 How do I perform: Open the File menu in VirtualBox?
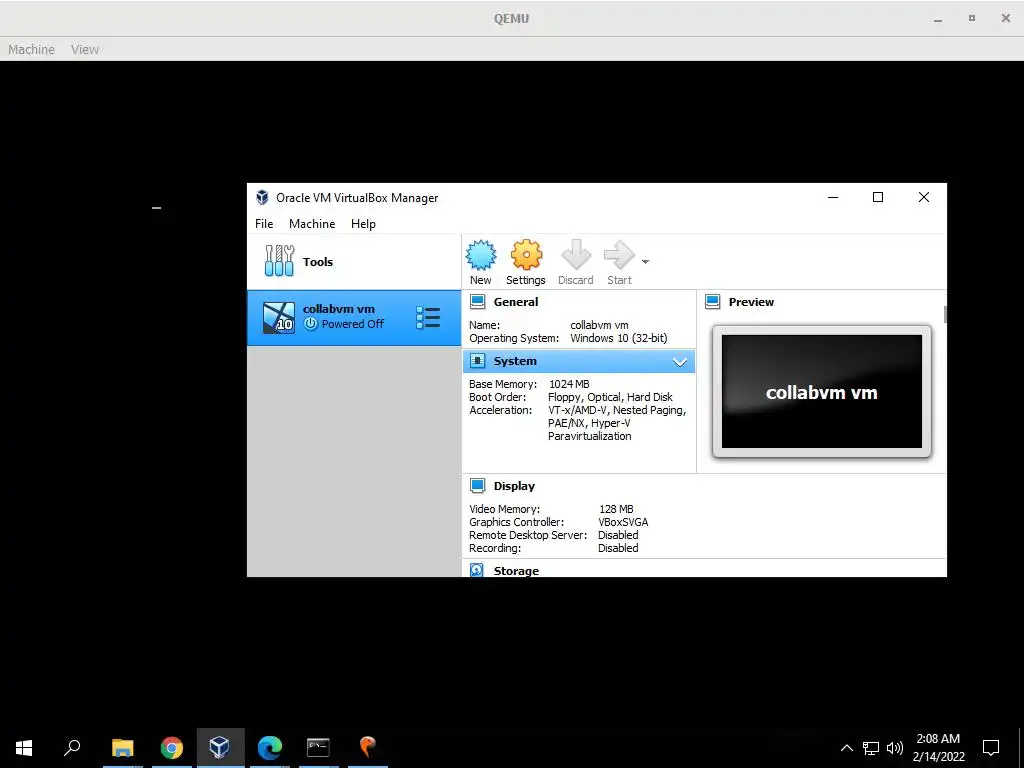tap(264, 224)
